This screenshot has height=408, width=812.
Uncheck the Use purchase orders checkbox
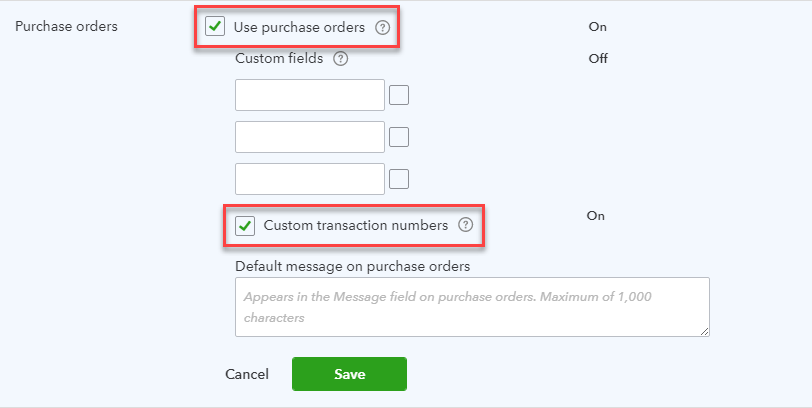[x=215, y=26]
